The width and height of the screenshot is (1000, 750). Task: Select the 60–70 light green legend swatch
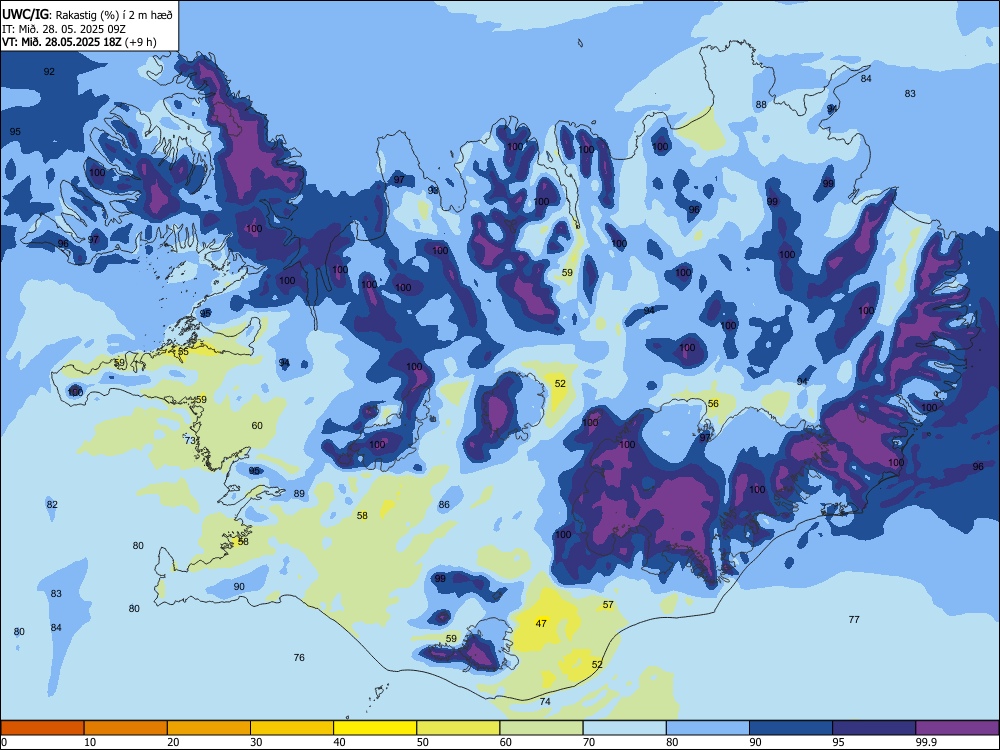click(541, 728)
